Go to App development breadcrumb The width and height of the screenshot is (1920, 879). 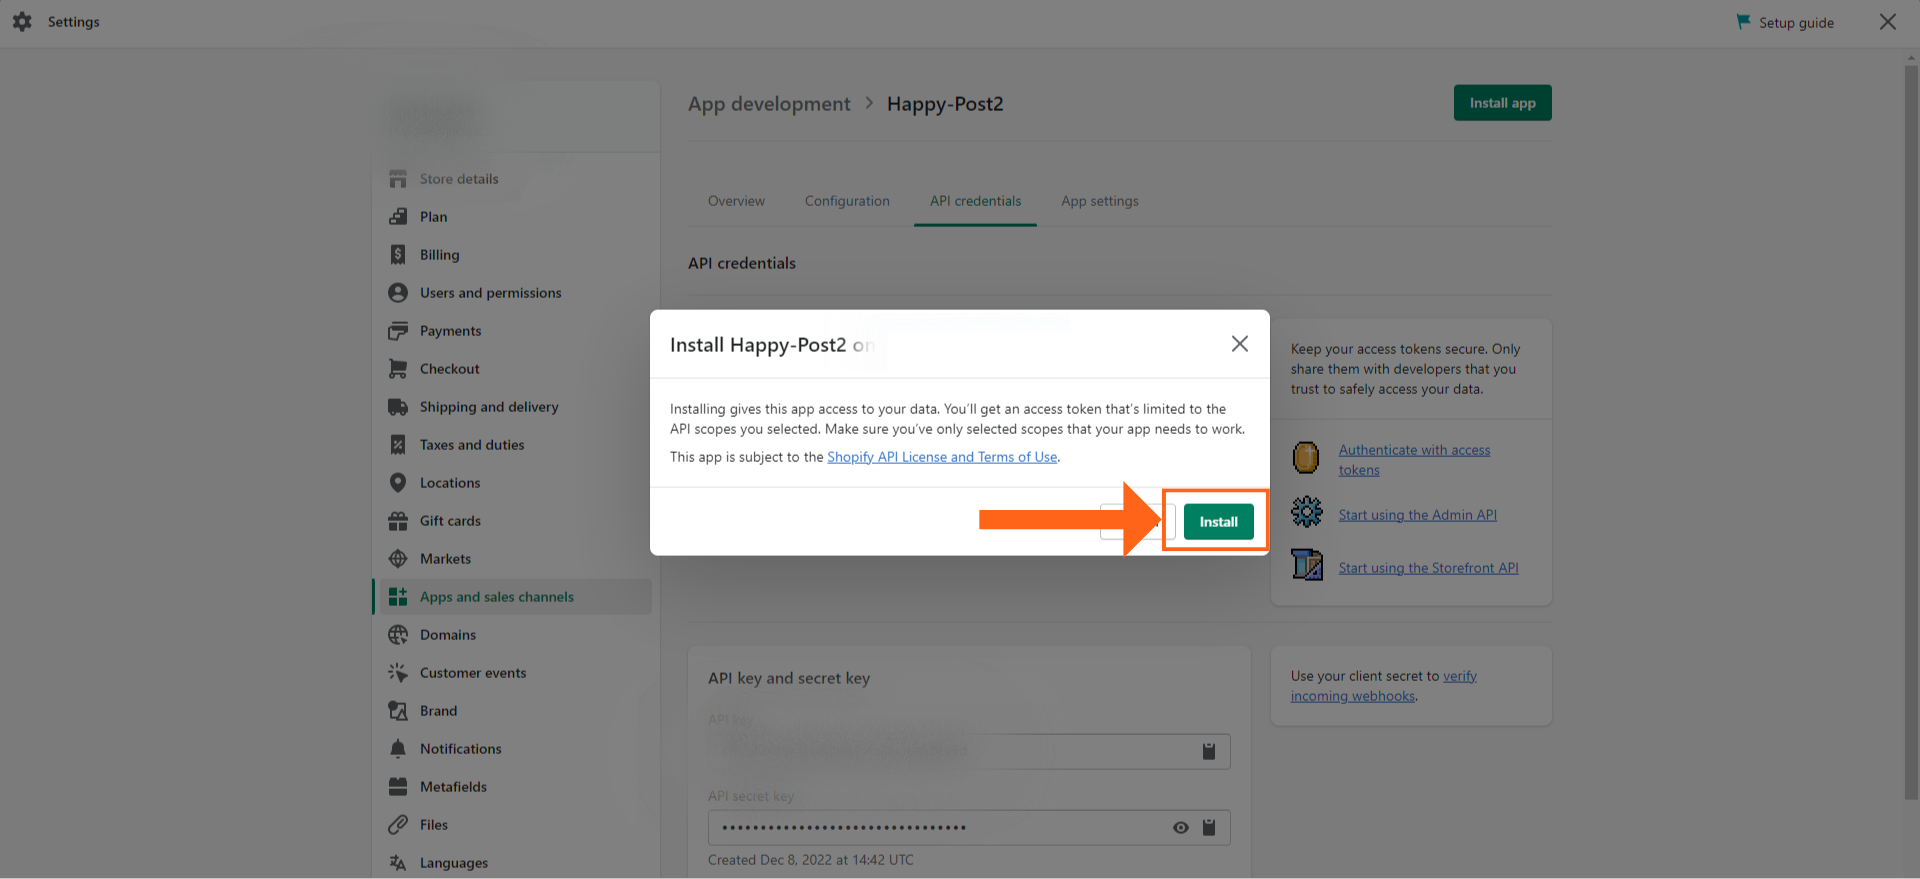(x=768, y=104)
